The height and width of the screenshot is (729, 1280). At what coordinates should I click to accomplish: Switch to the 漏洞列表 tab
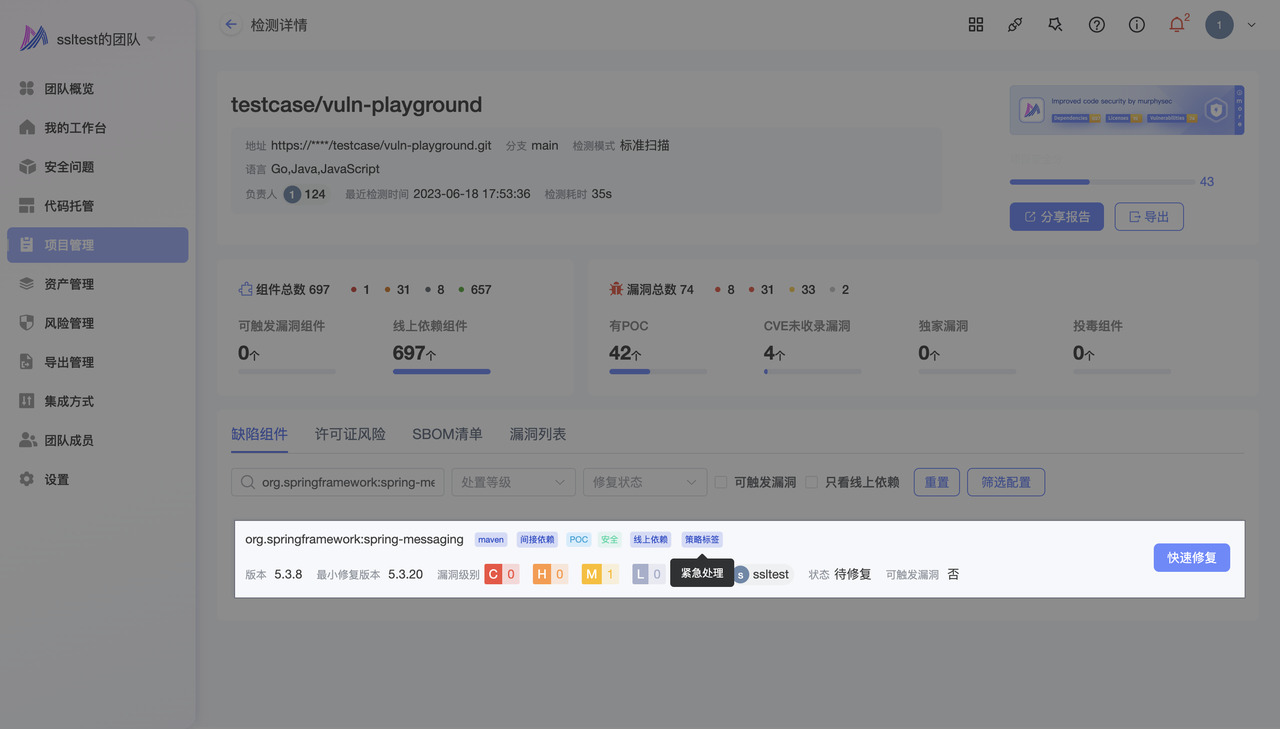(538, 434)
